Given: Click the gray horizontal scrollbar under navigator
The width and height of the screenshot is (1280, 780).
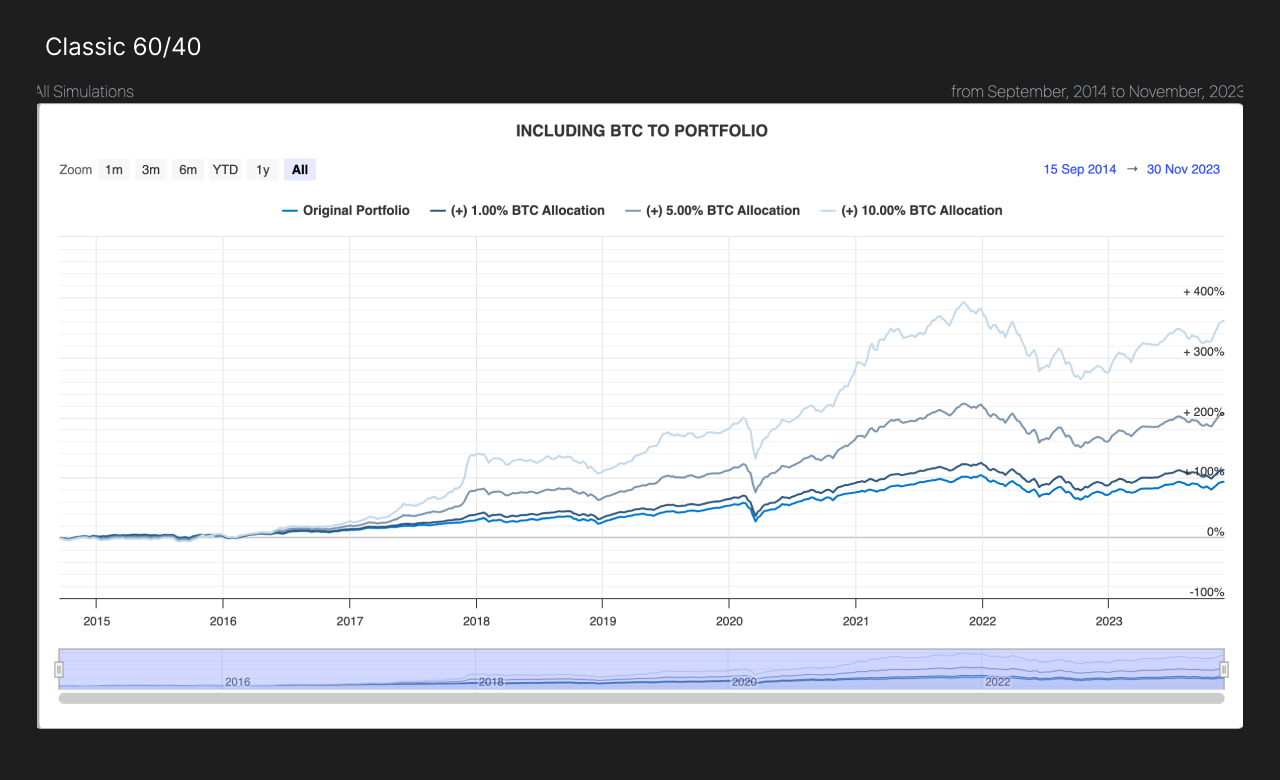Looking at the screenshot, I should [x=641, y=698].
